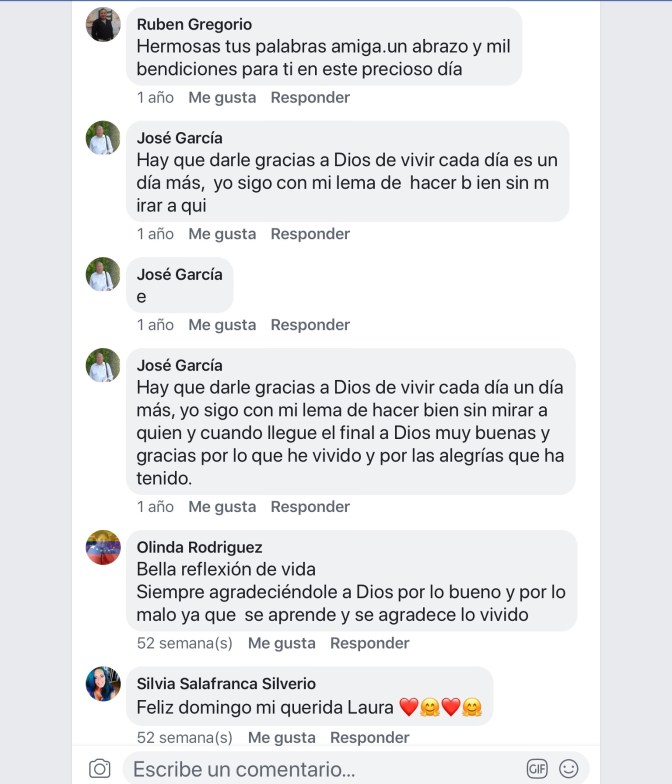Click Silvia Salafranca Silverio's profile photo
This screenshot has height=784, width=672.
(103, 683)
